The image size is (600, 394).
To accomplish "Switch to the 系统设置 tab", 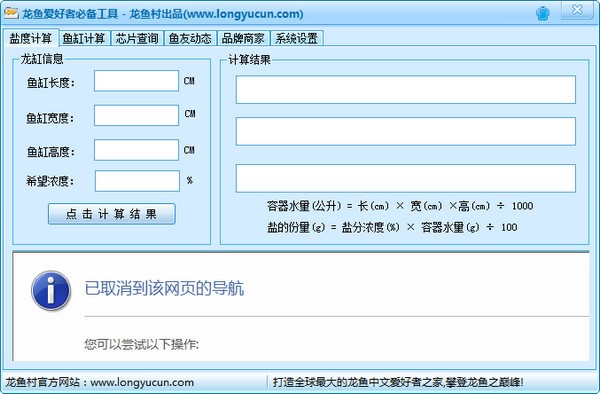I will [x=297, y=38].
